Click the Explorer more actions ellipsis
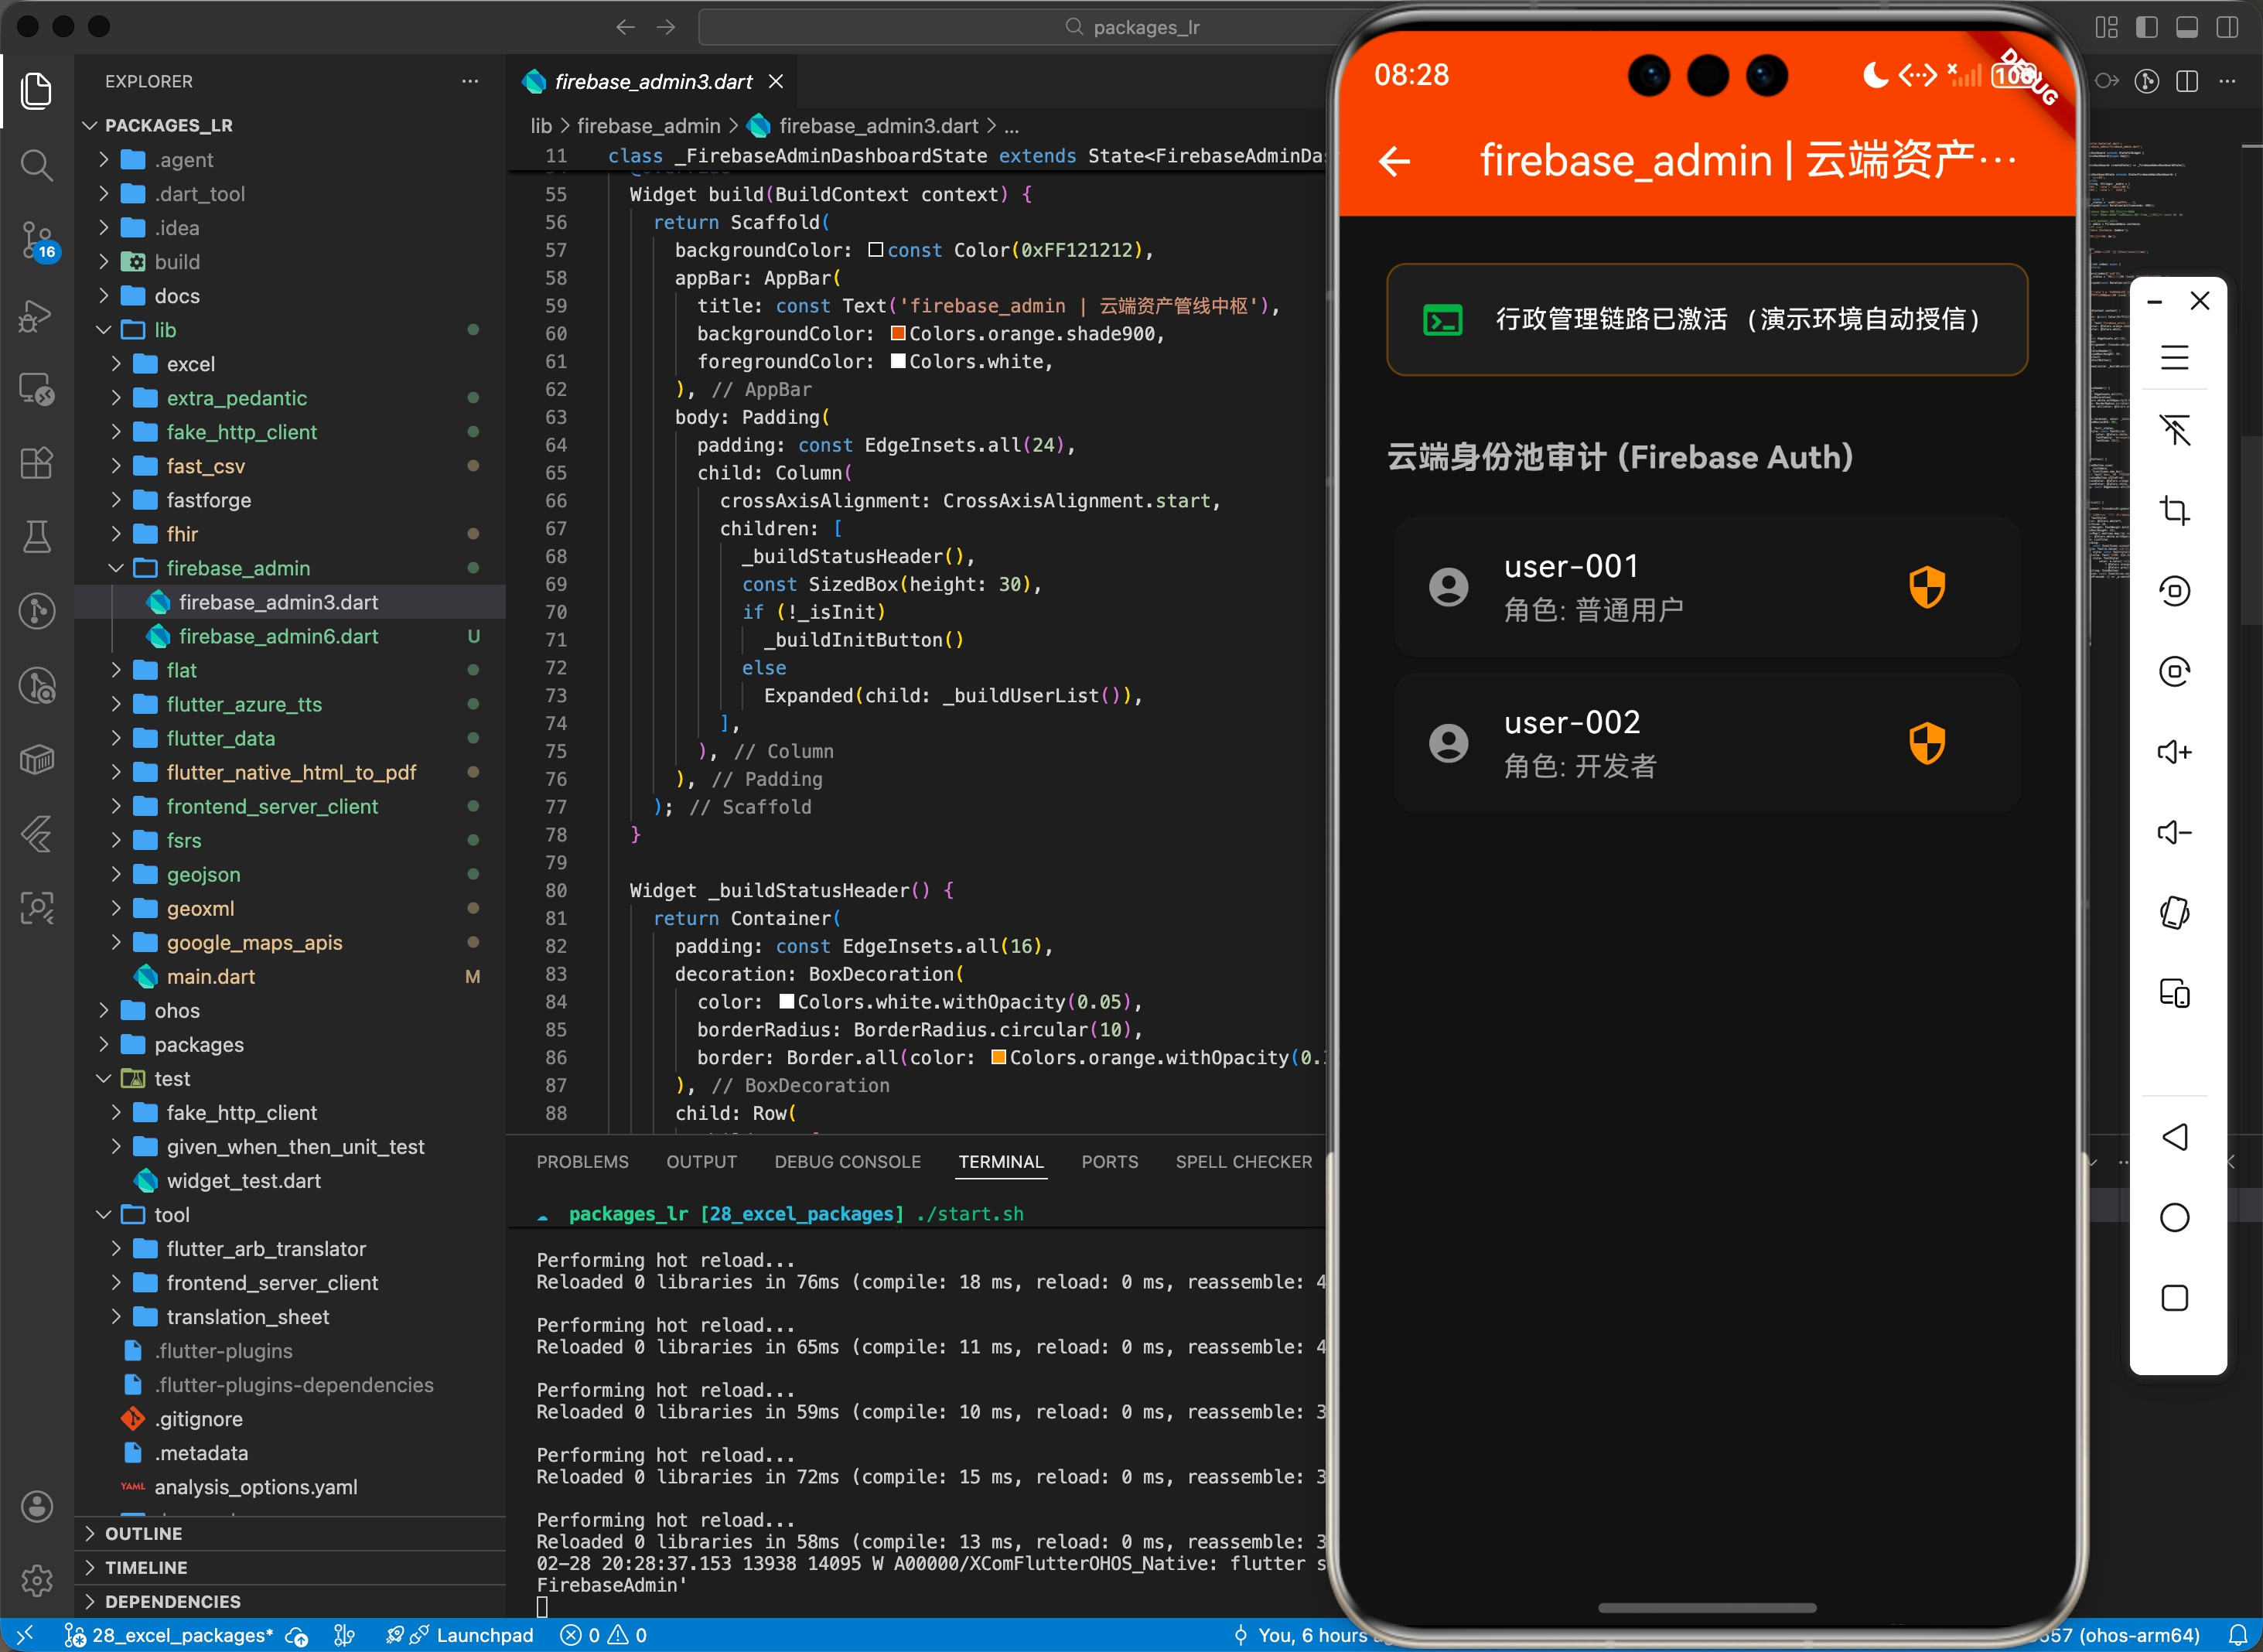 pyautogui.click(x=470, y=81)
